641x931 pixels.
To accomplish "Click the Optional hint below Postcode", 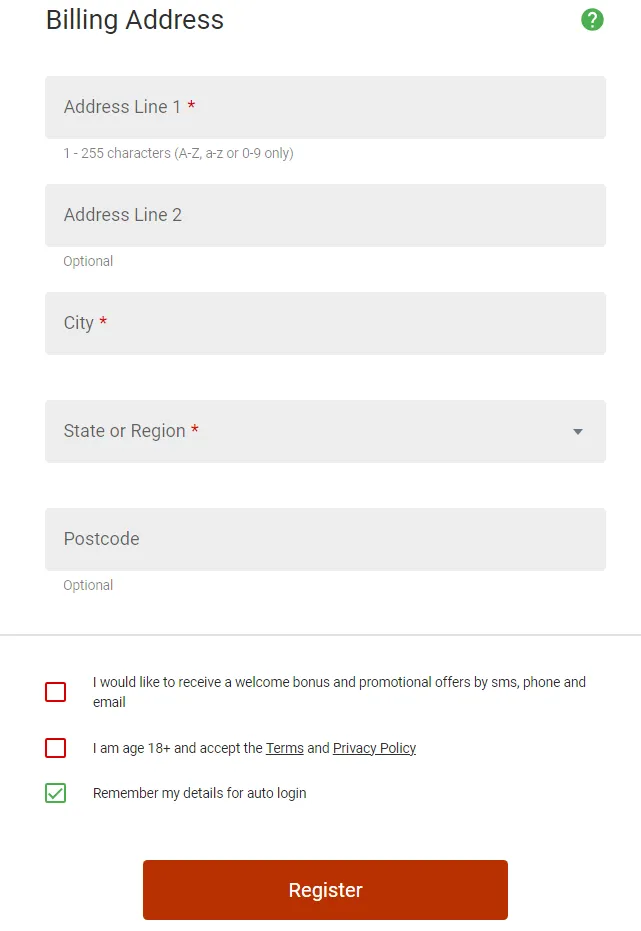I will pos(88,585).
